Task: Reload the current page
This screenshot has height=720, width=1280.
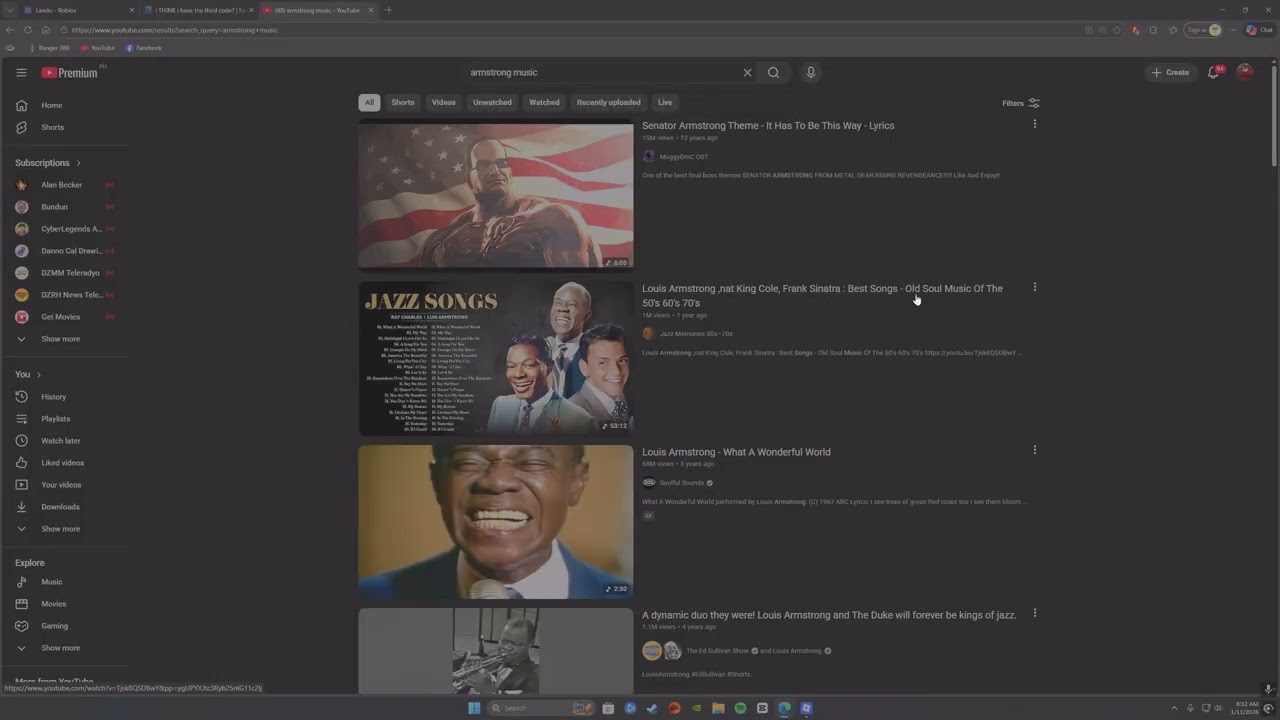Action: pyautogui.click(x=28, y=30)
